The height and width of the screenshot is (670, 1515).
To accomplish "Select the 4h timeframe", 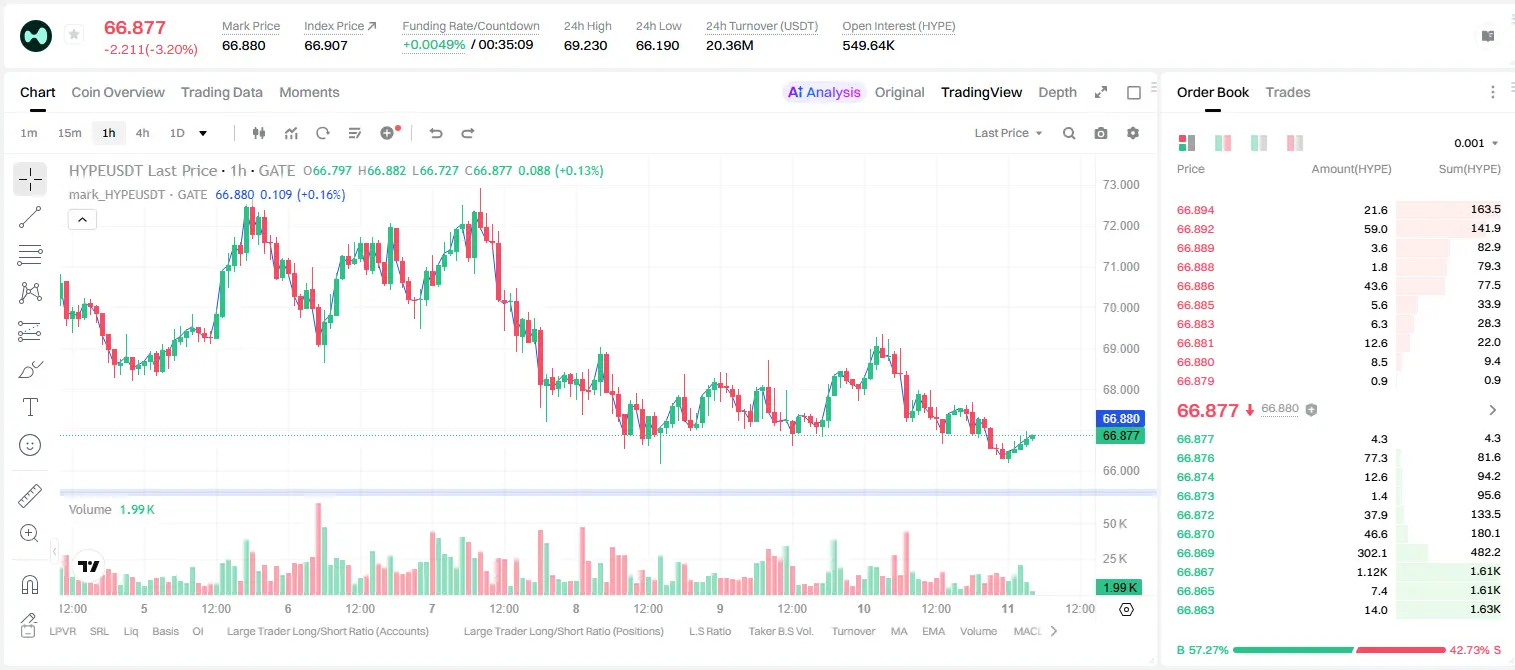I will pyautogui.click(x=143, y=133).
